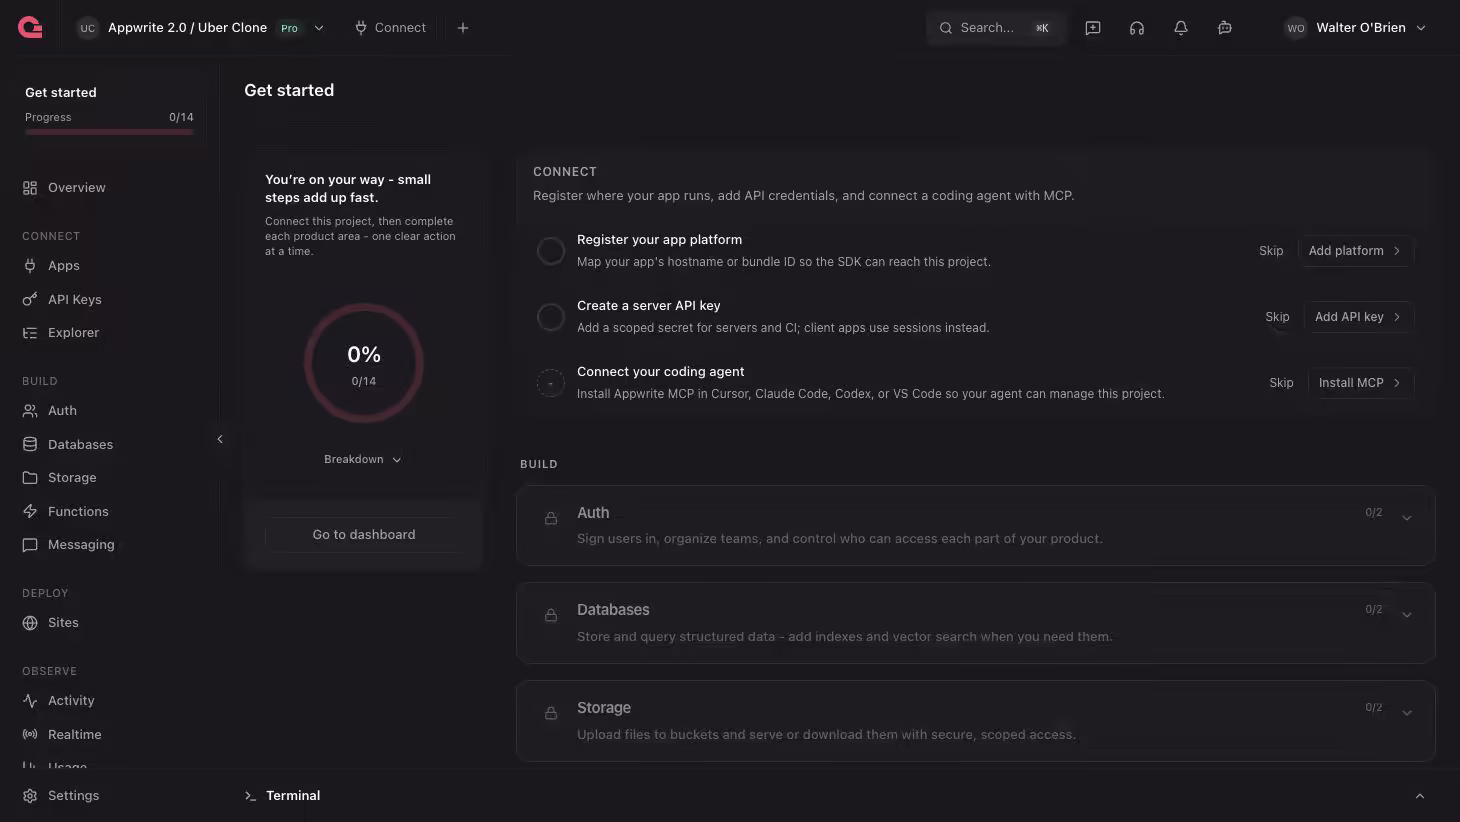The image size is (1460, 822).
Task: Open the notifications bell icon
Action: [x=1181, y=28]
